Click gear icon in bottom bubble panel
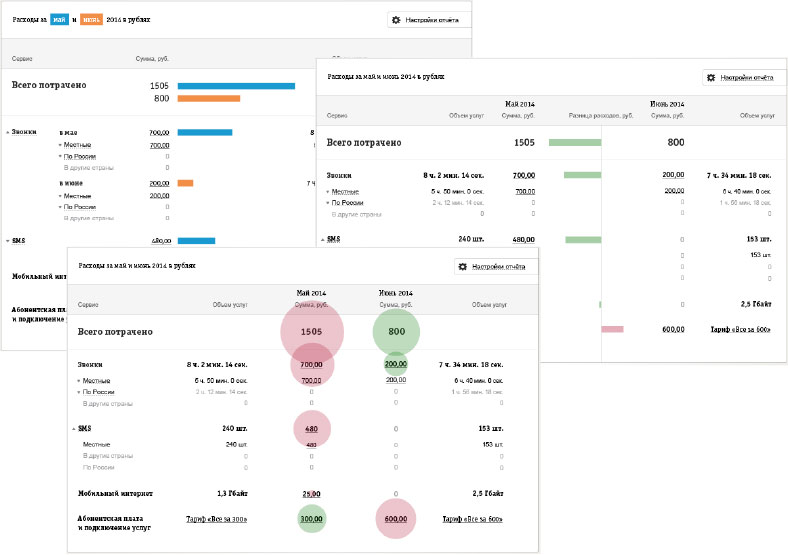788x555 pixels. click(464, 267)
